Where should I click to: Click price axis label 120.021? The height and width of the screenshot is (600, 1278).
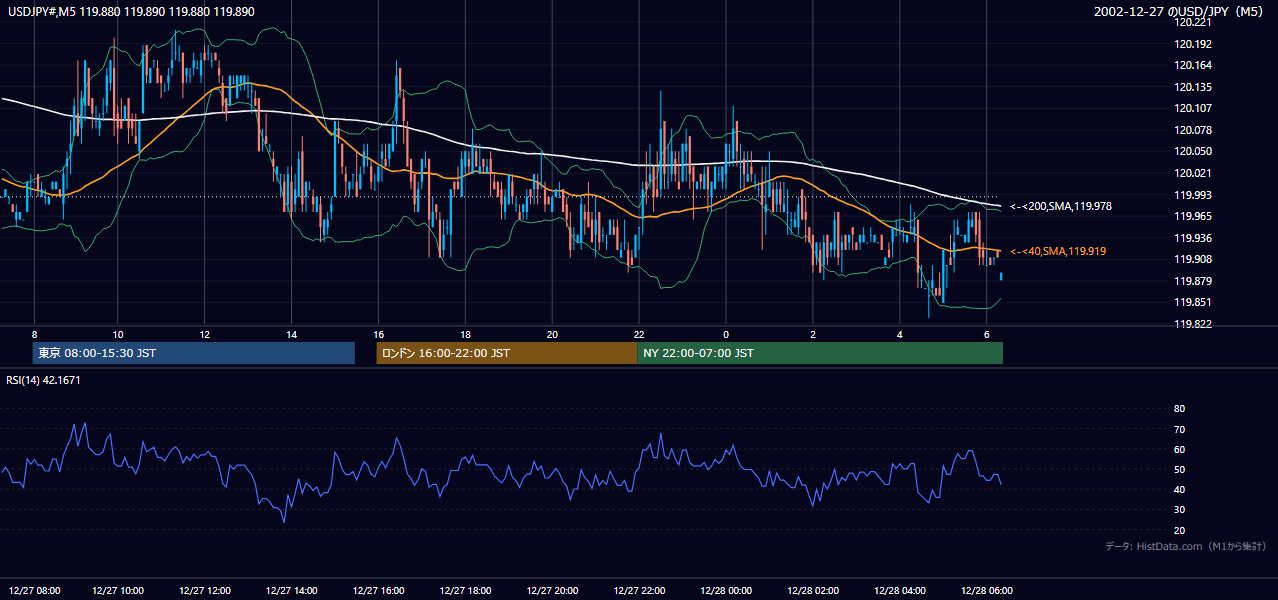coord(1192,173)
